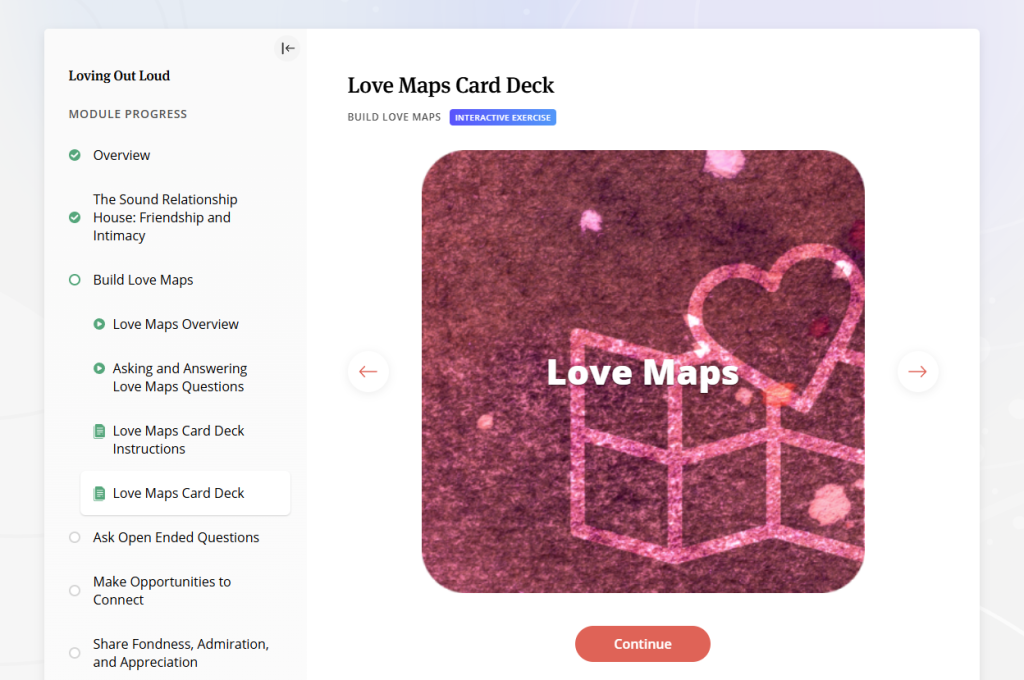Select the Love Maps Card Deck sidebar item

177,493
